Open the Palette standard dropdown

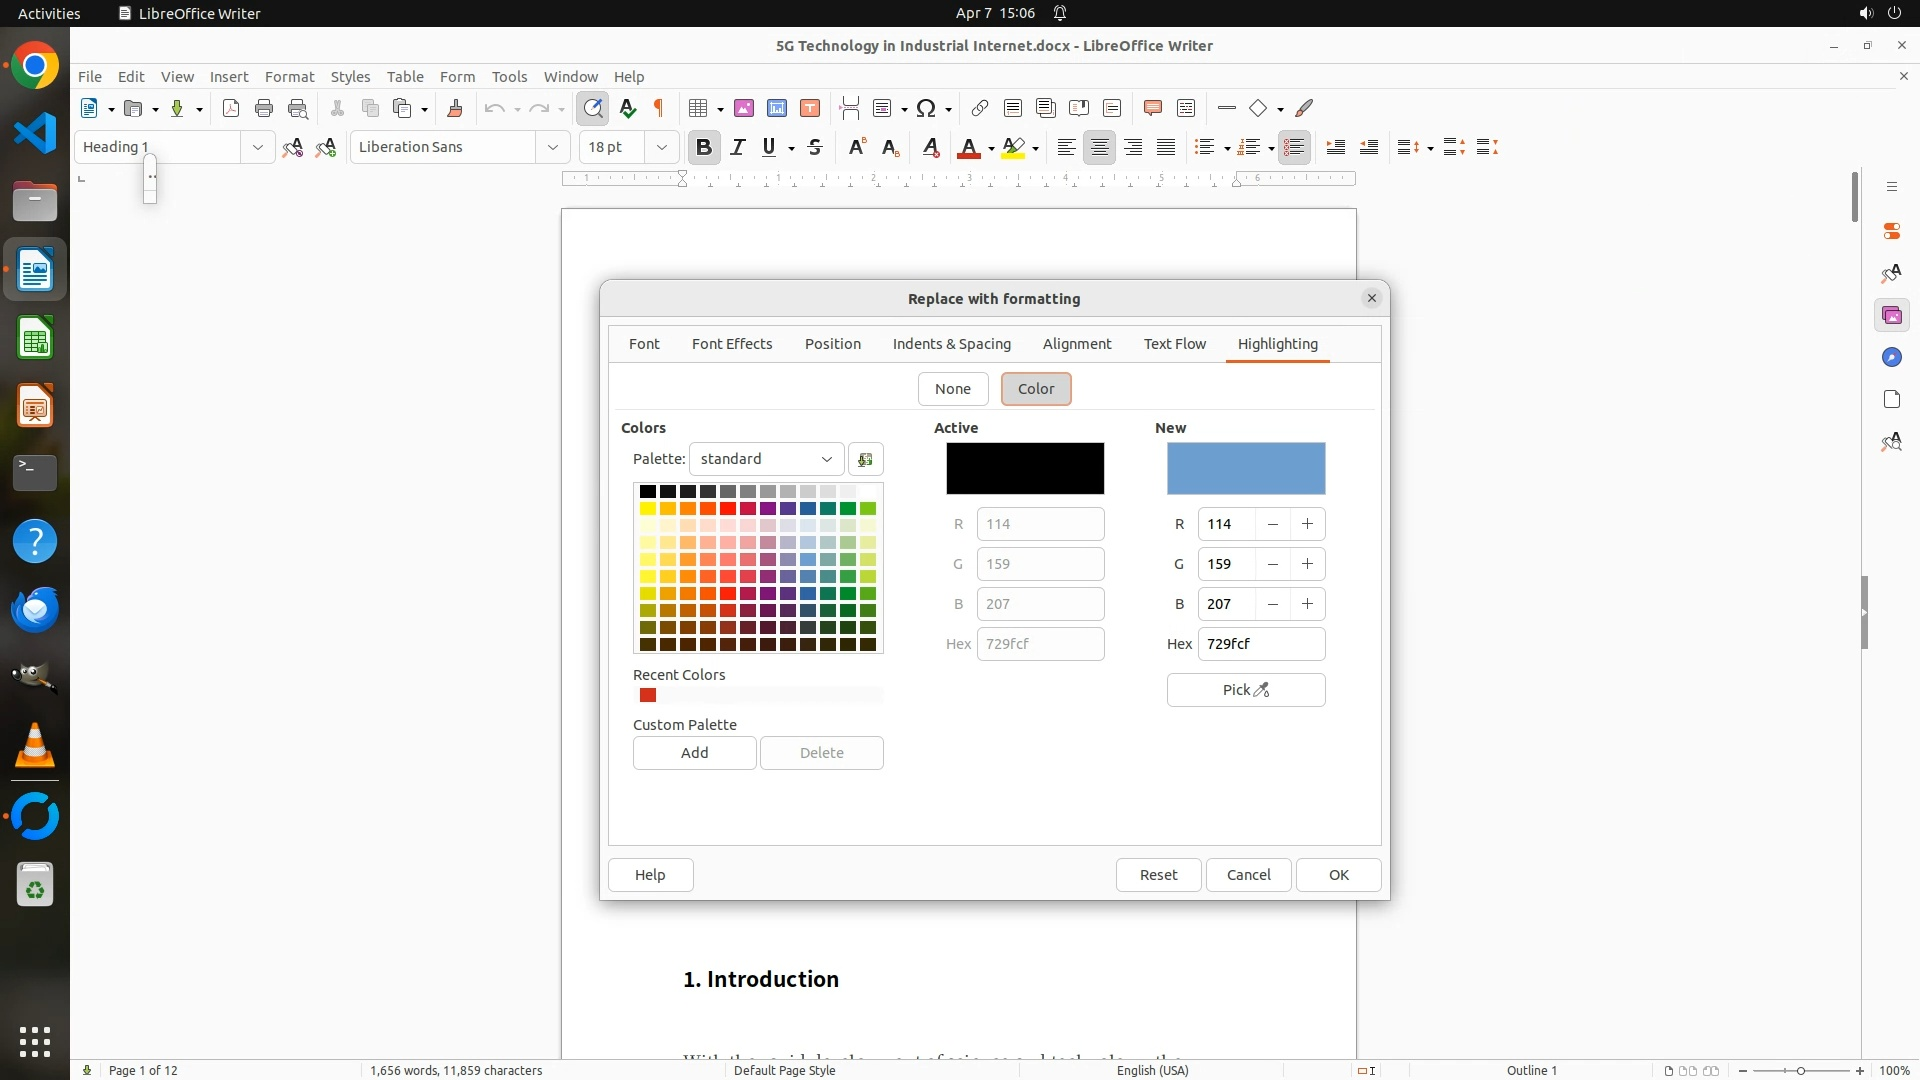766,459
